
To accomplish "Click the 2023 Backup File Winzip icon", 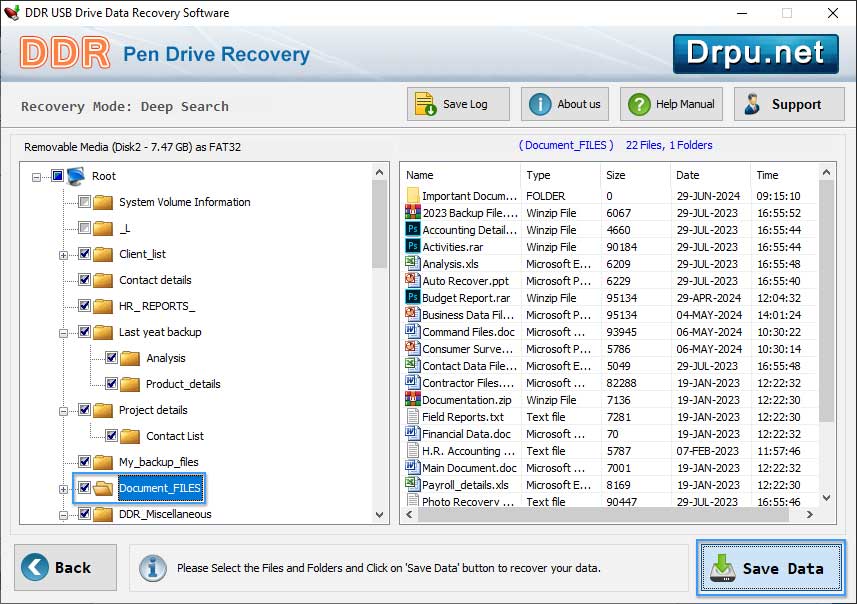I will (x=413, y=212).
